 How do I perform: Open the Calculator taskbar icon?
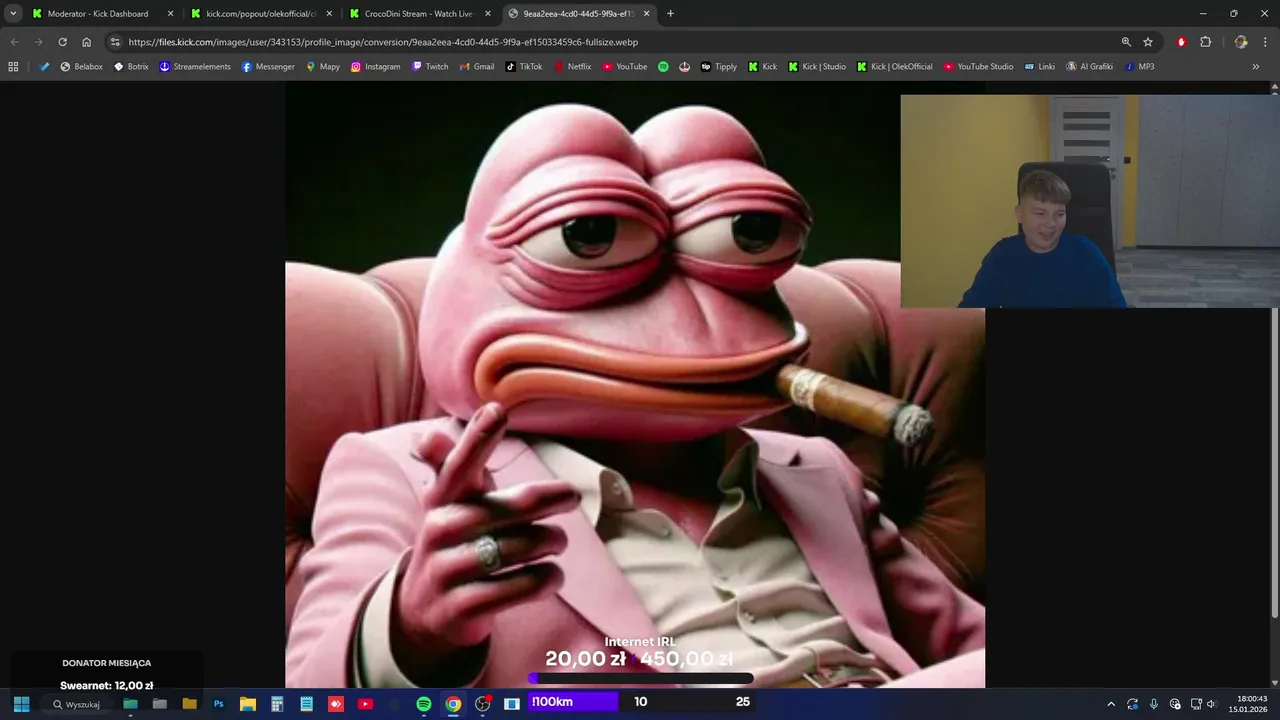click(277, 703)
